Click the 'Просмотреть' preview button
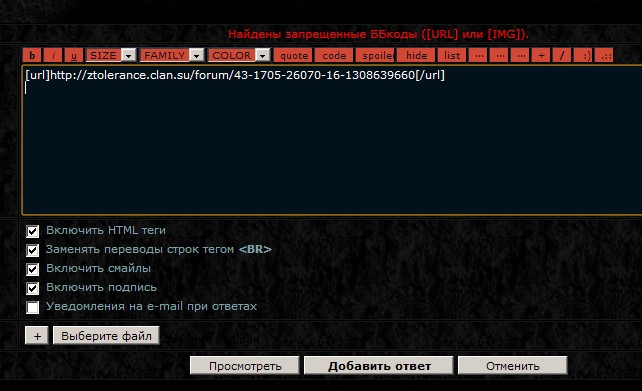The height and width of the screenshot is (391, 642). click(245, 366)
